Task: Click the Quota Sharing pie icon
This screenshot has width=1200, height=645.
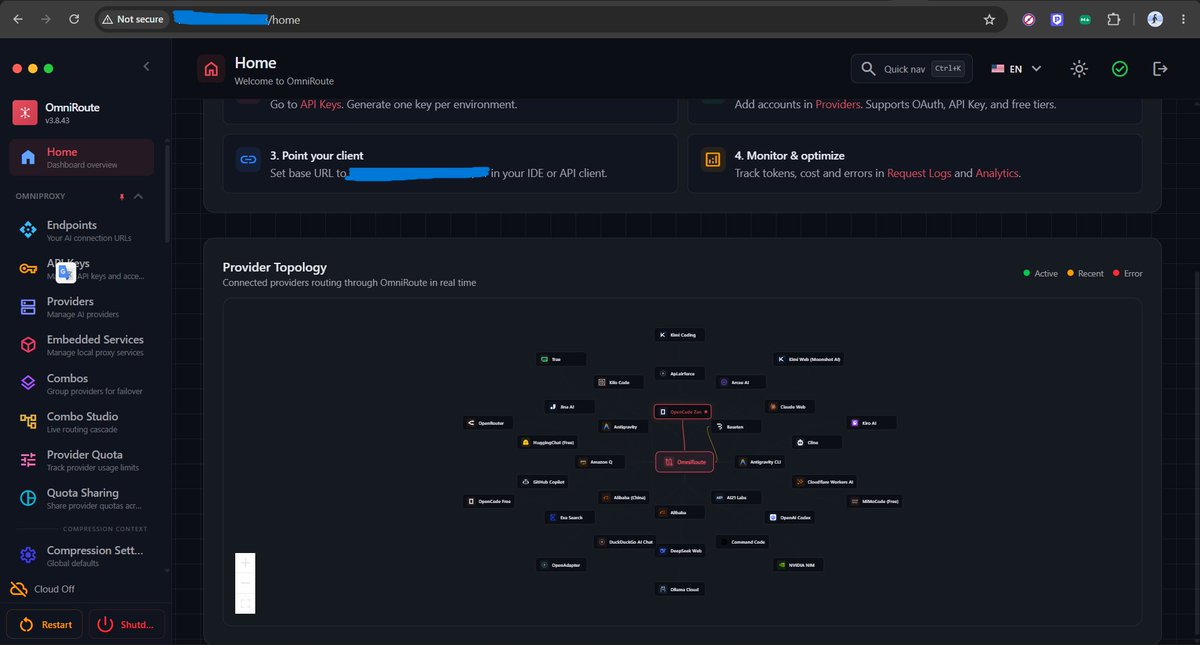Action: 28,498
